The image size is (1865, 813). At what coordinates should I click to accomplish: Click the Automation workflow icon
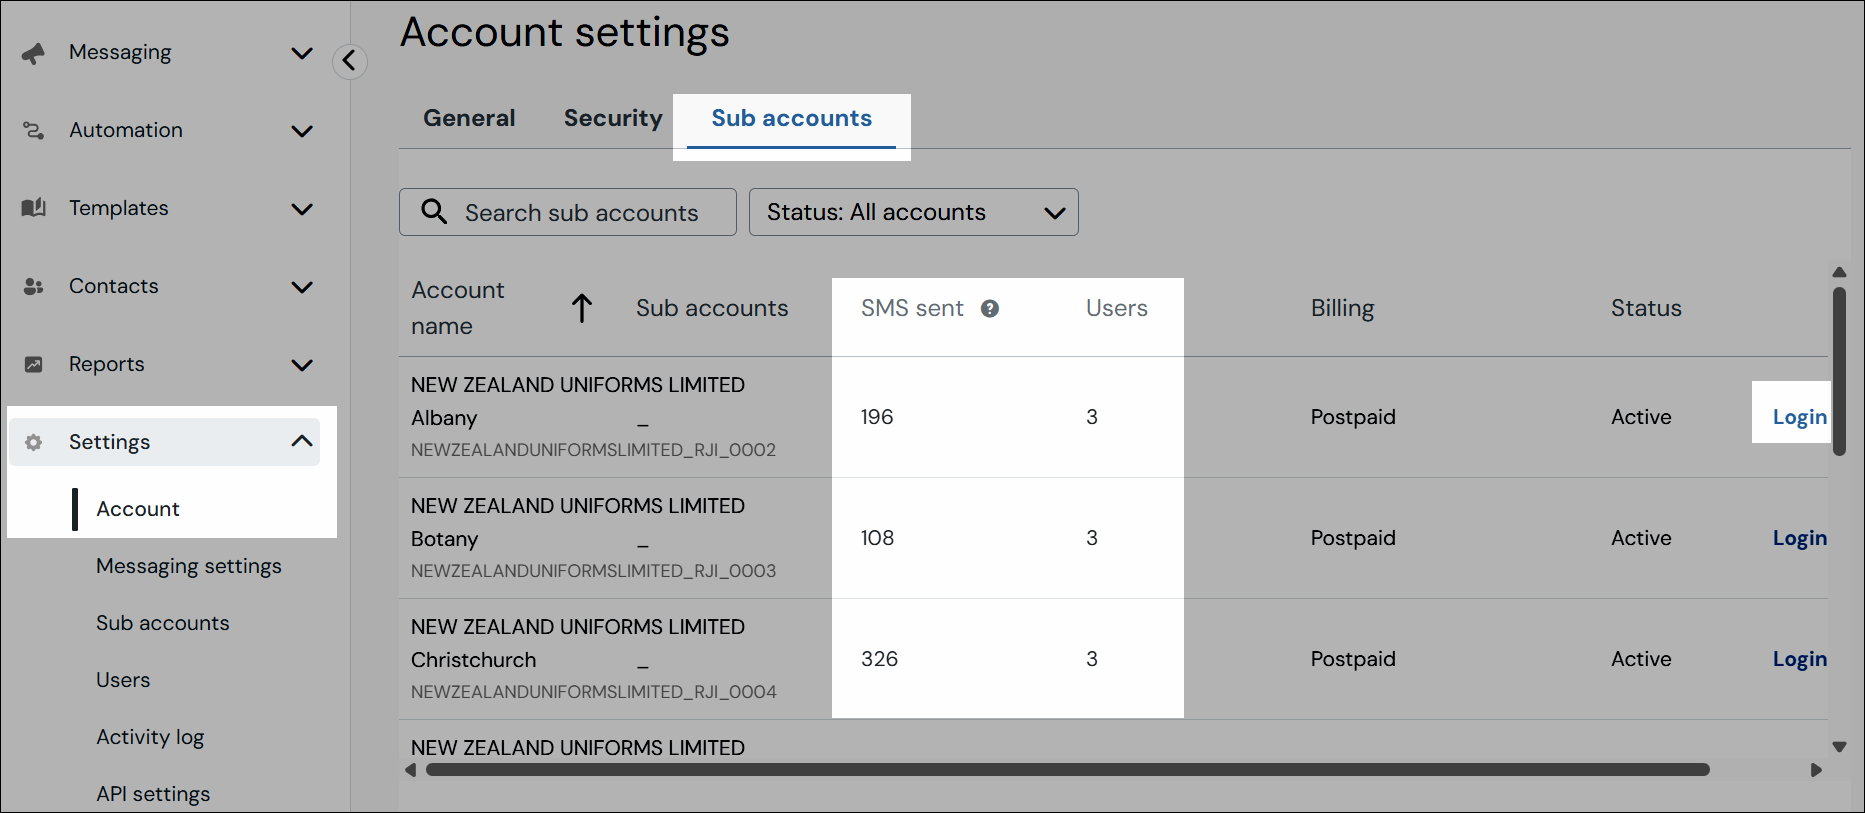34,131
